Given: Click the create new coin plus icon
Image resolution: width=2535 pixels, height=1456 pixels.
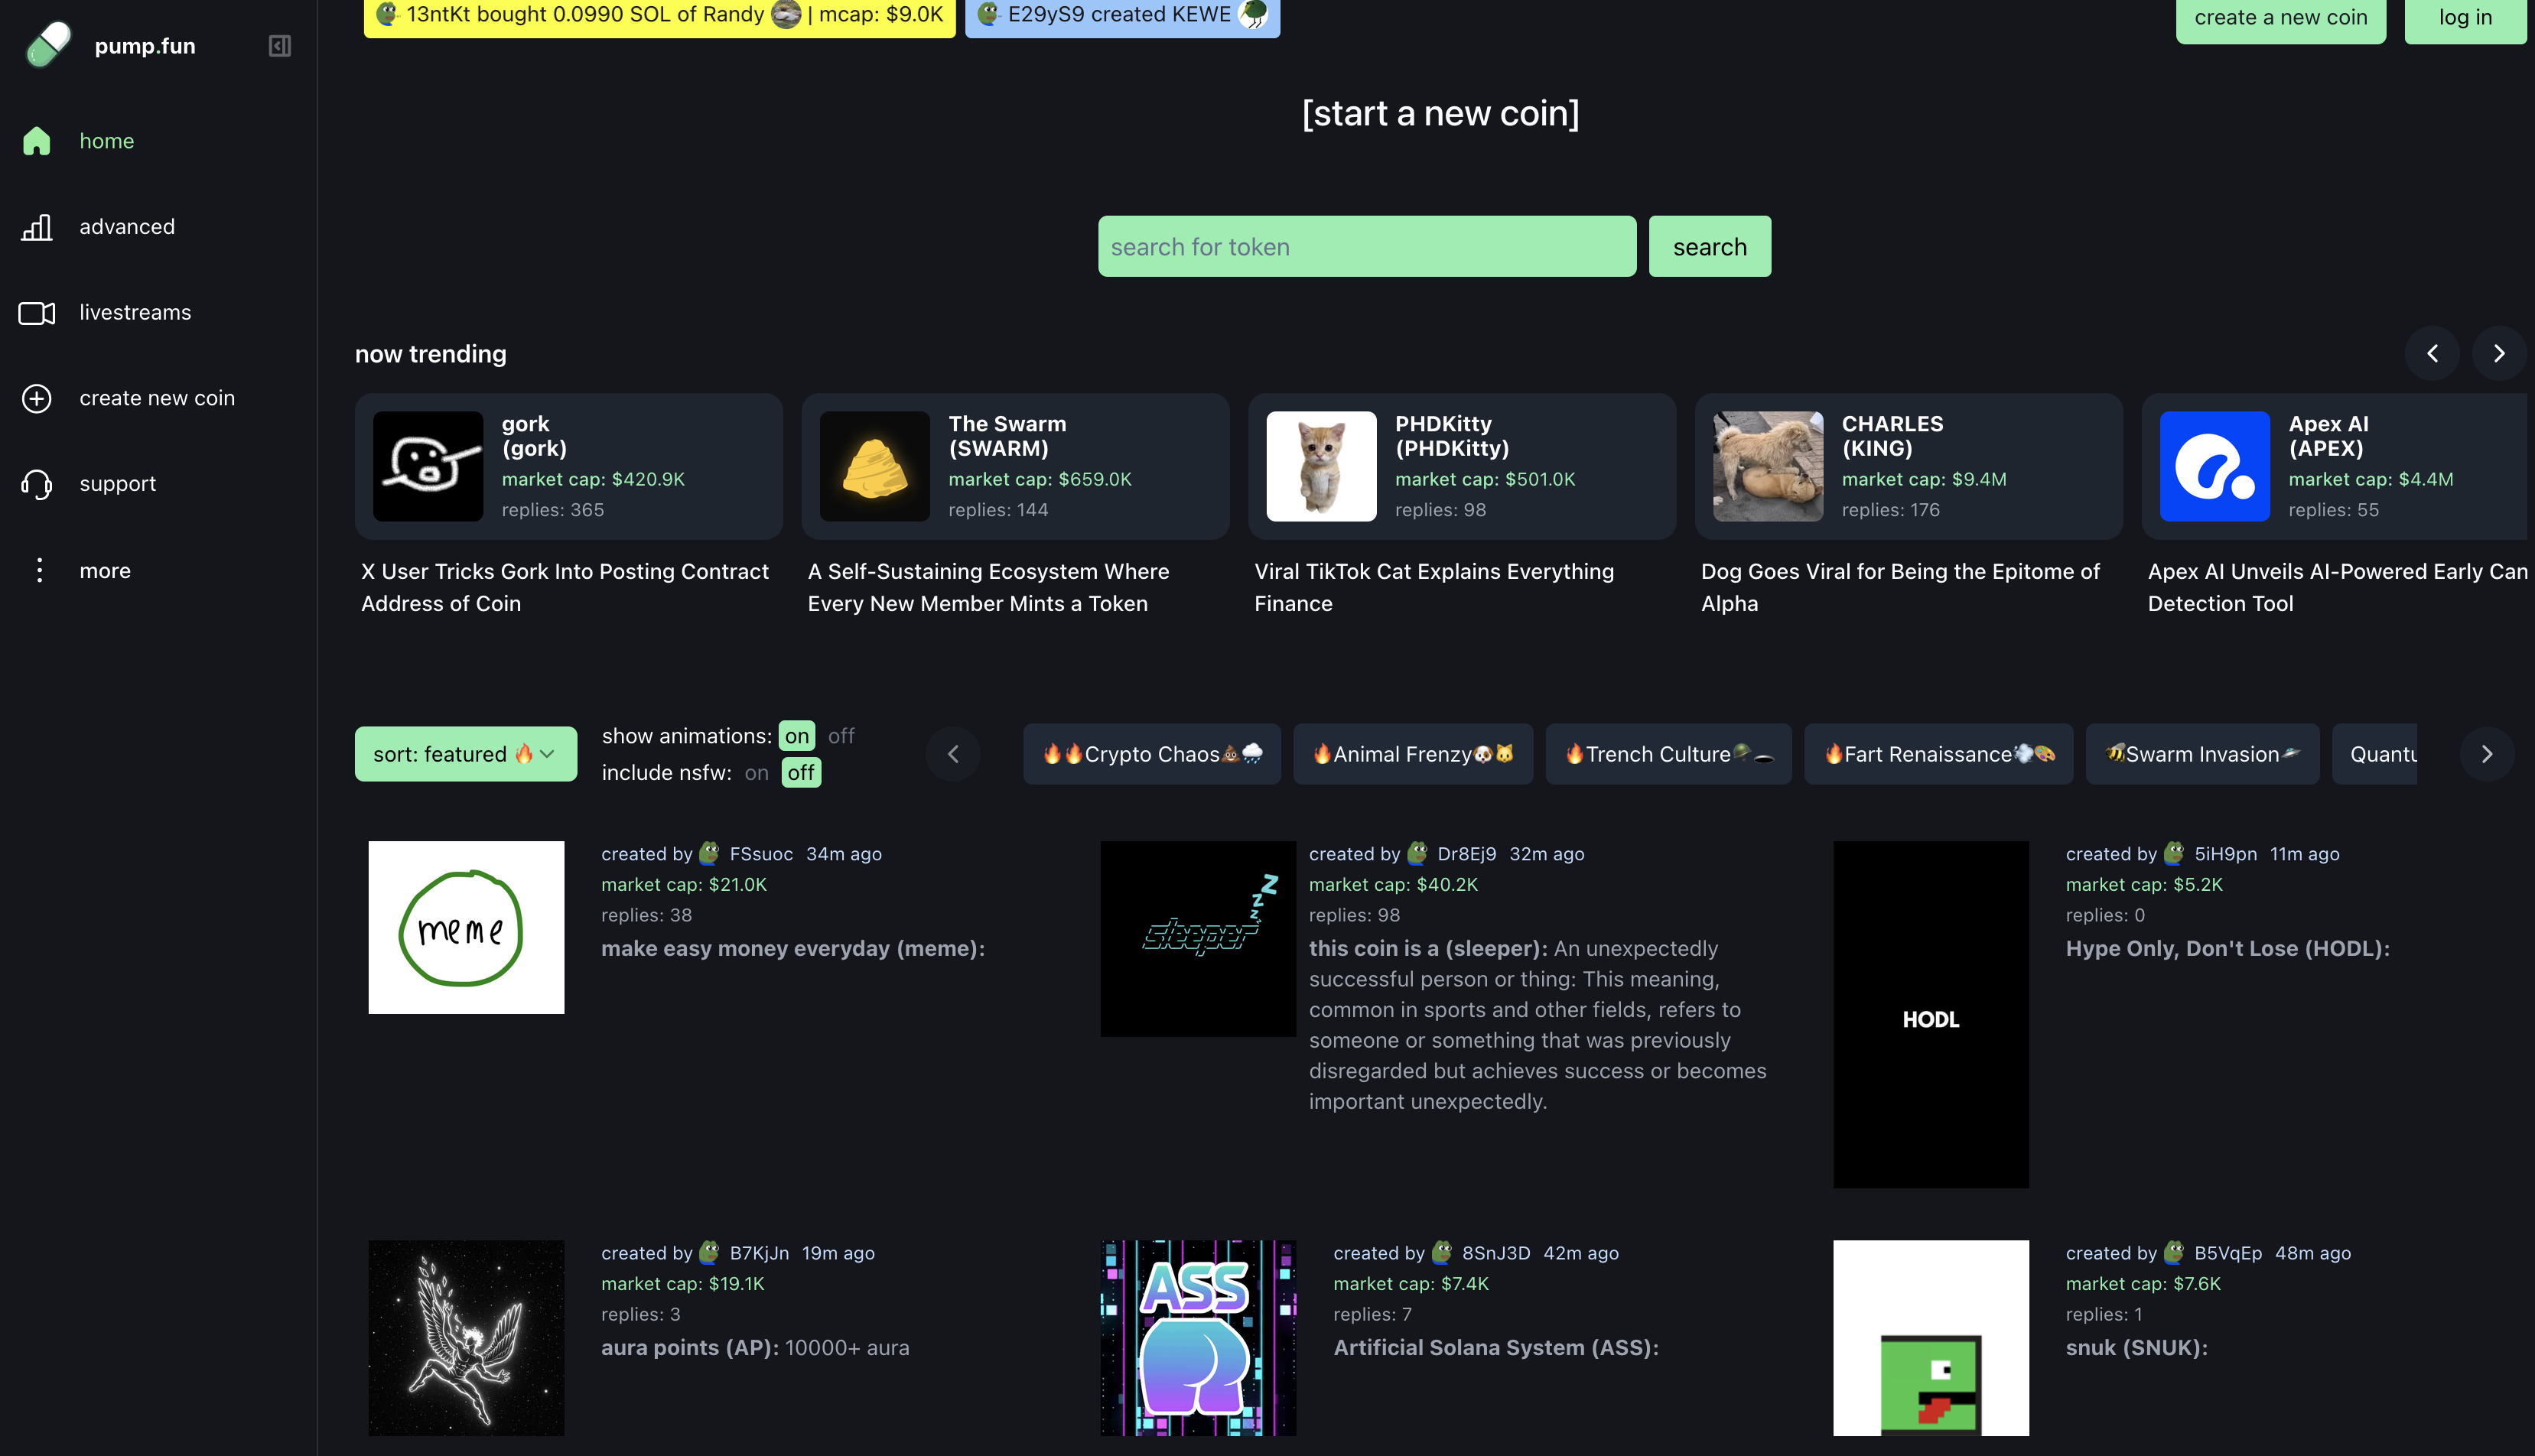Looking at the screenshot, I should click(x=37, y=398).
